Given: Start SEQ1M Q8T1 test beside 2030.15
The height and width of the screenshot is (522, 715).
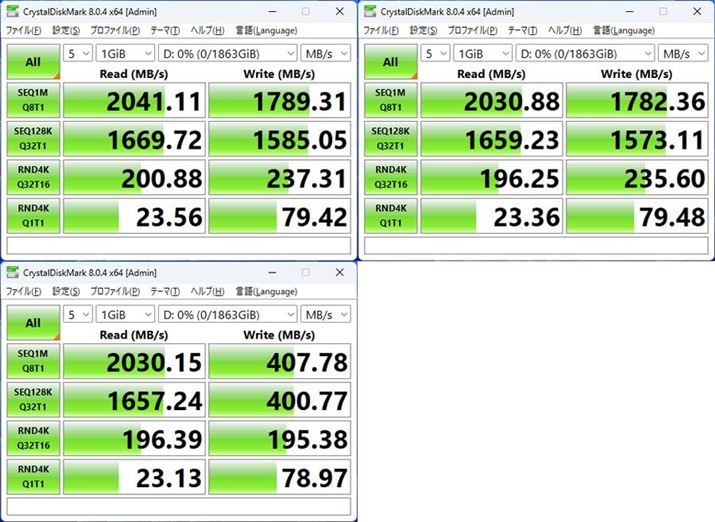Looking at the screenshot, I should point(33,361).
